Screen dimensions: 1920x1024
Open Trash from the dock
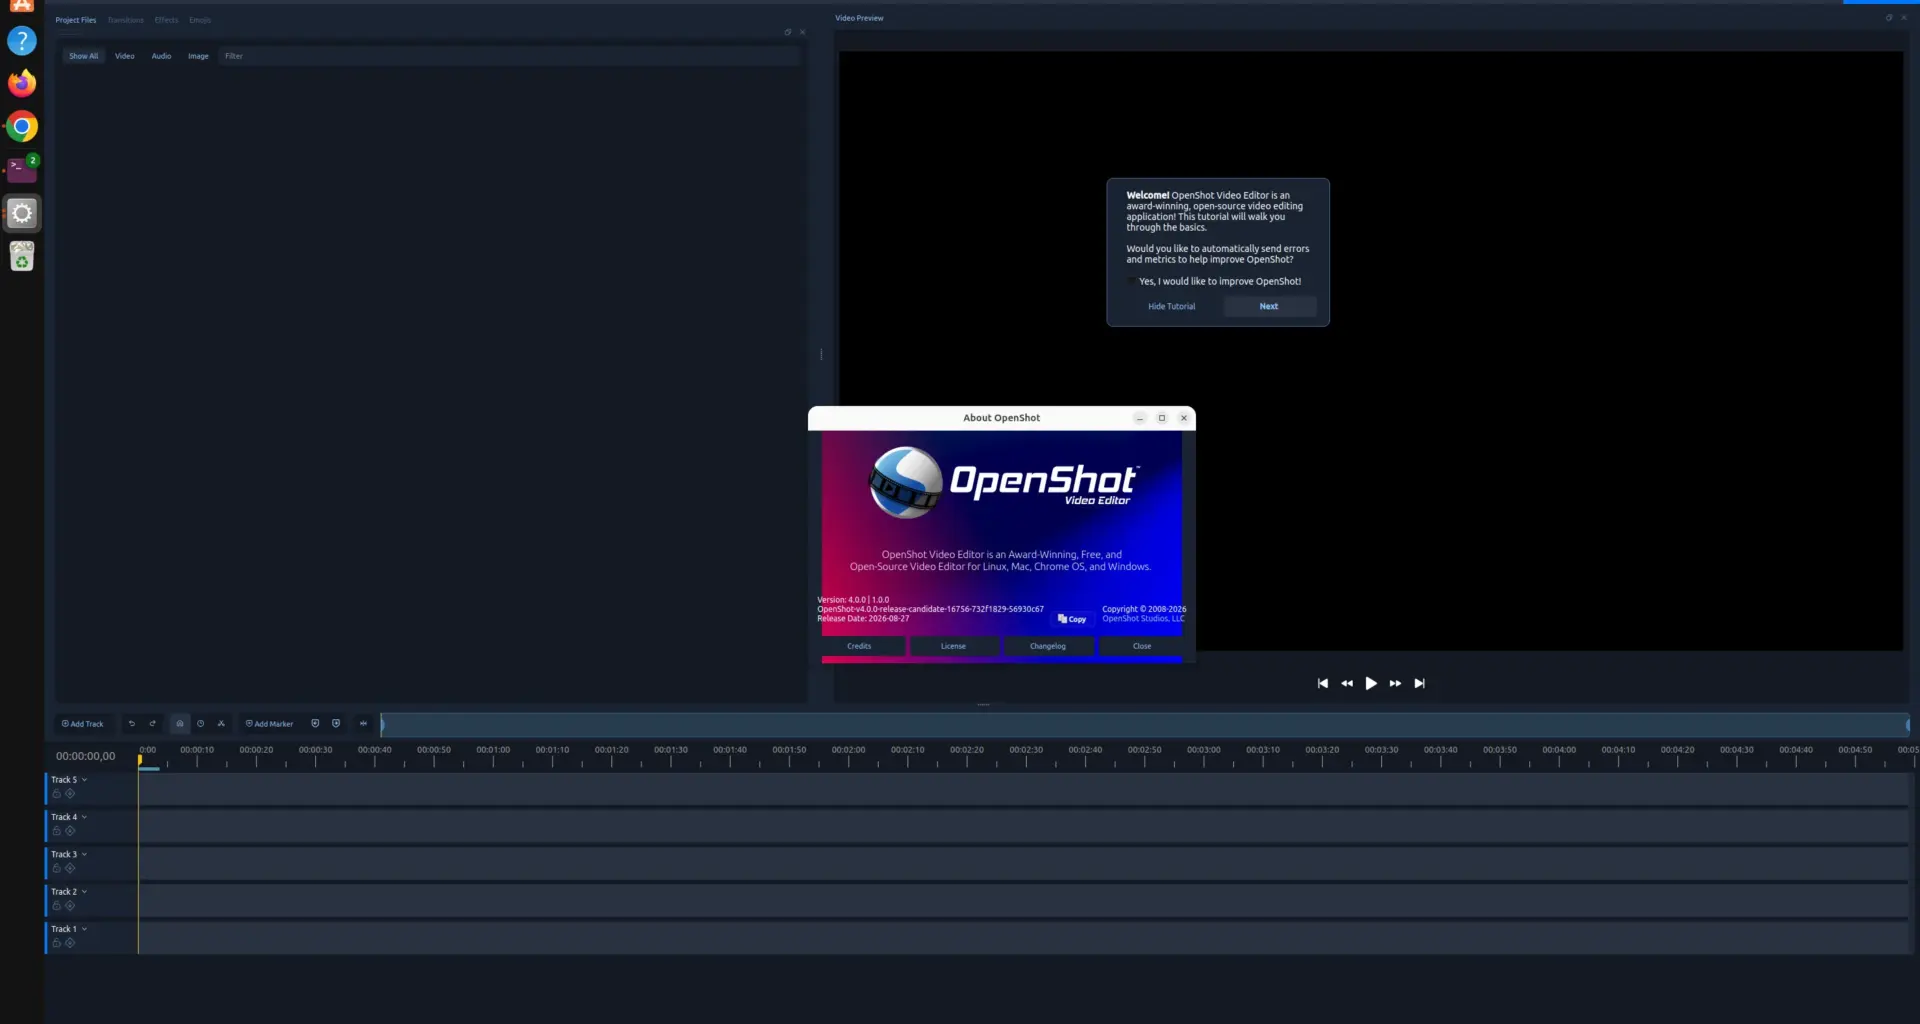pyautogui.click(x=22, y=256)
